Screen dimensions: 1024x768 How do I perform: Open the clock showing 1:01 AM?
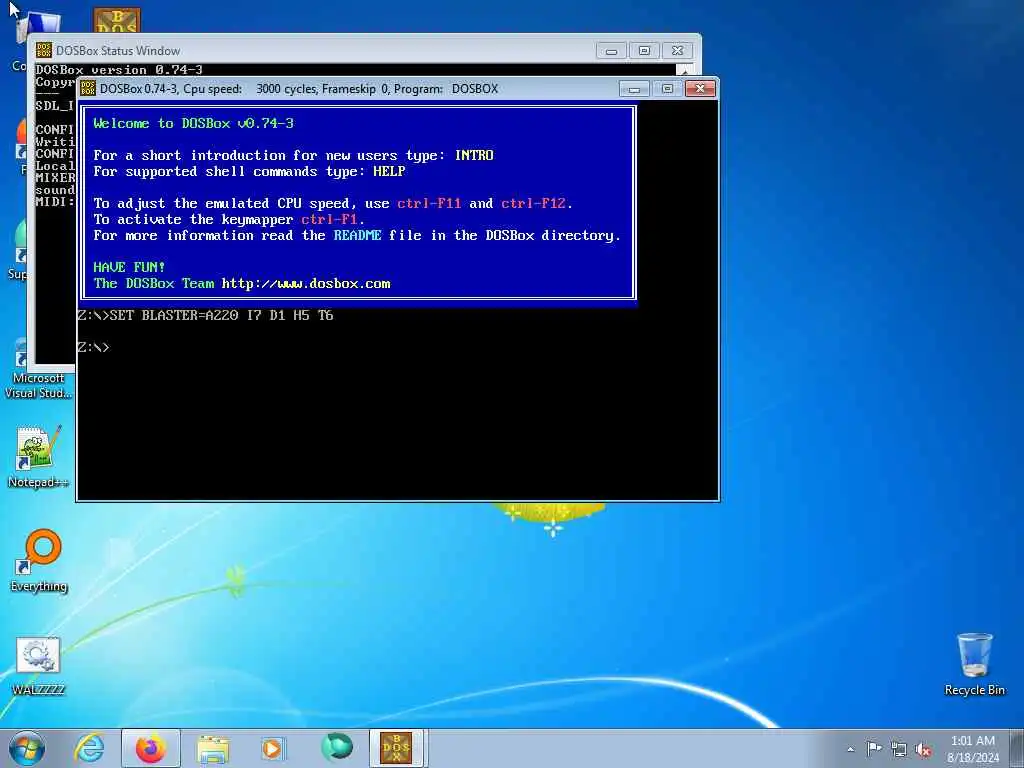pos(973,749)
